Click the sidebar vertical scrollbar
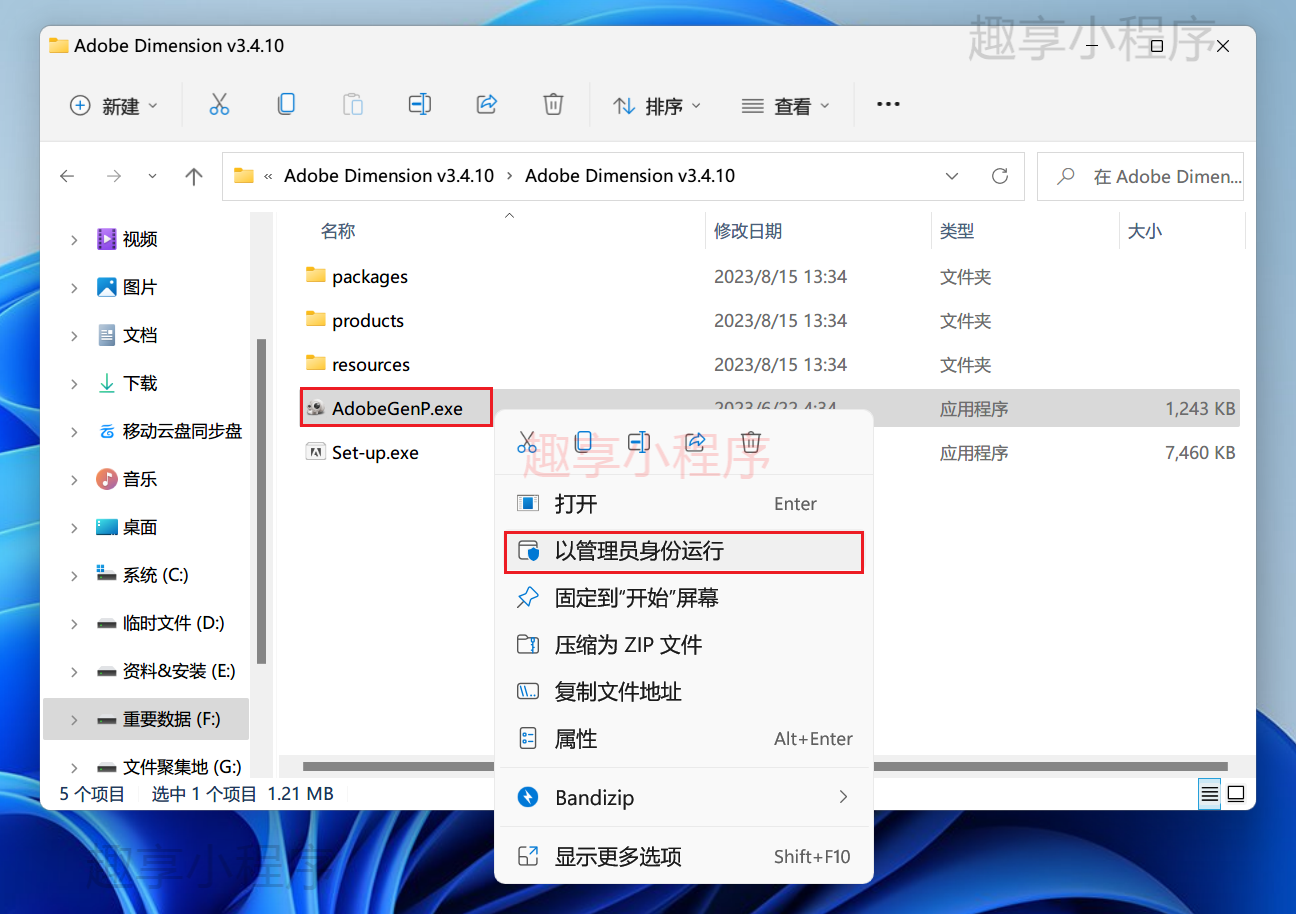The image size is (1296, 914). tap(262, 500)
